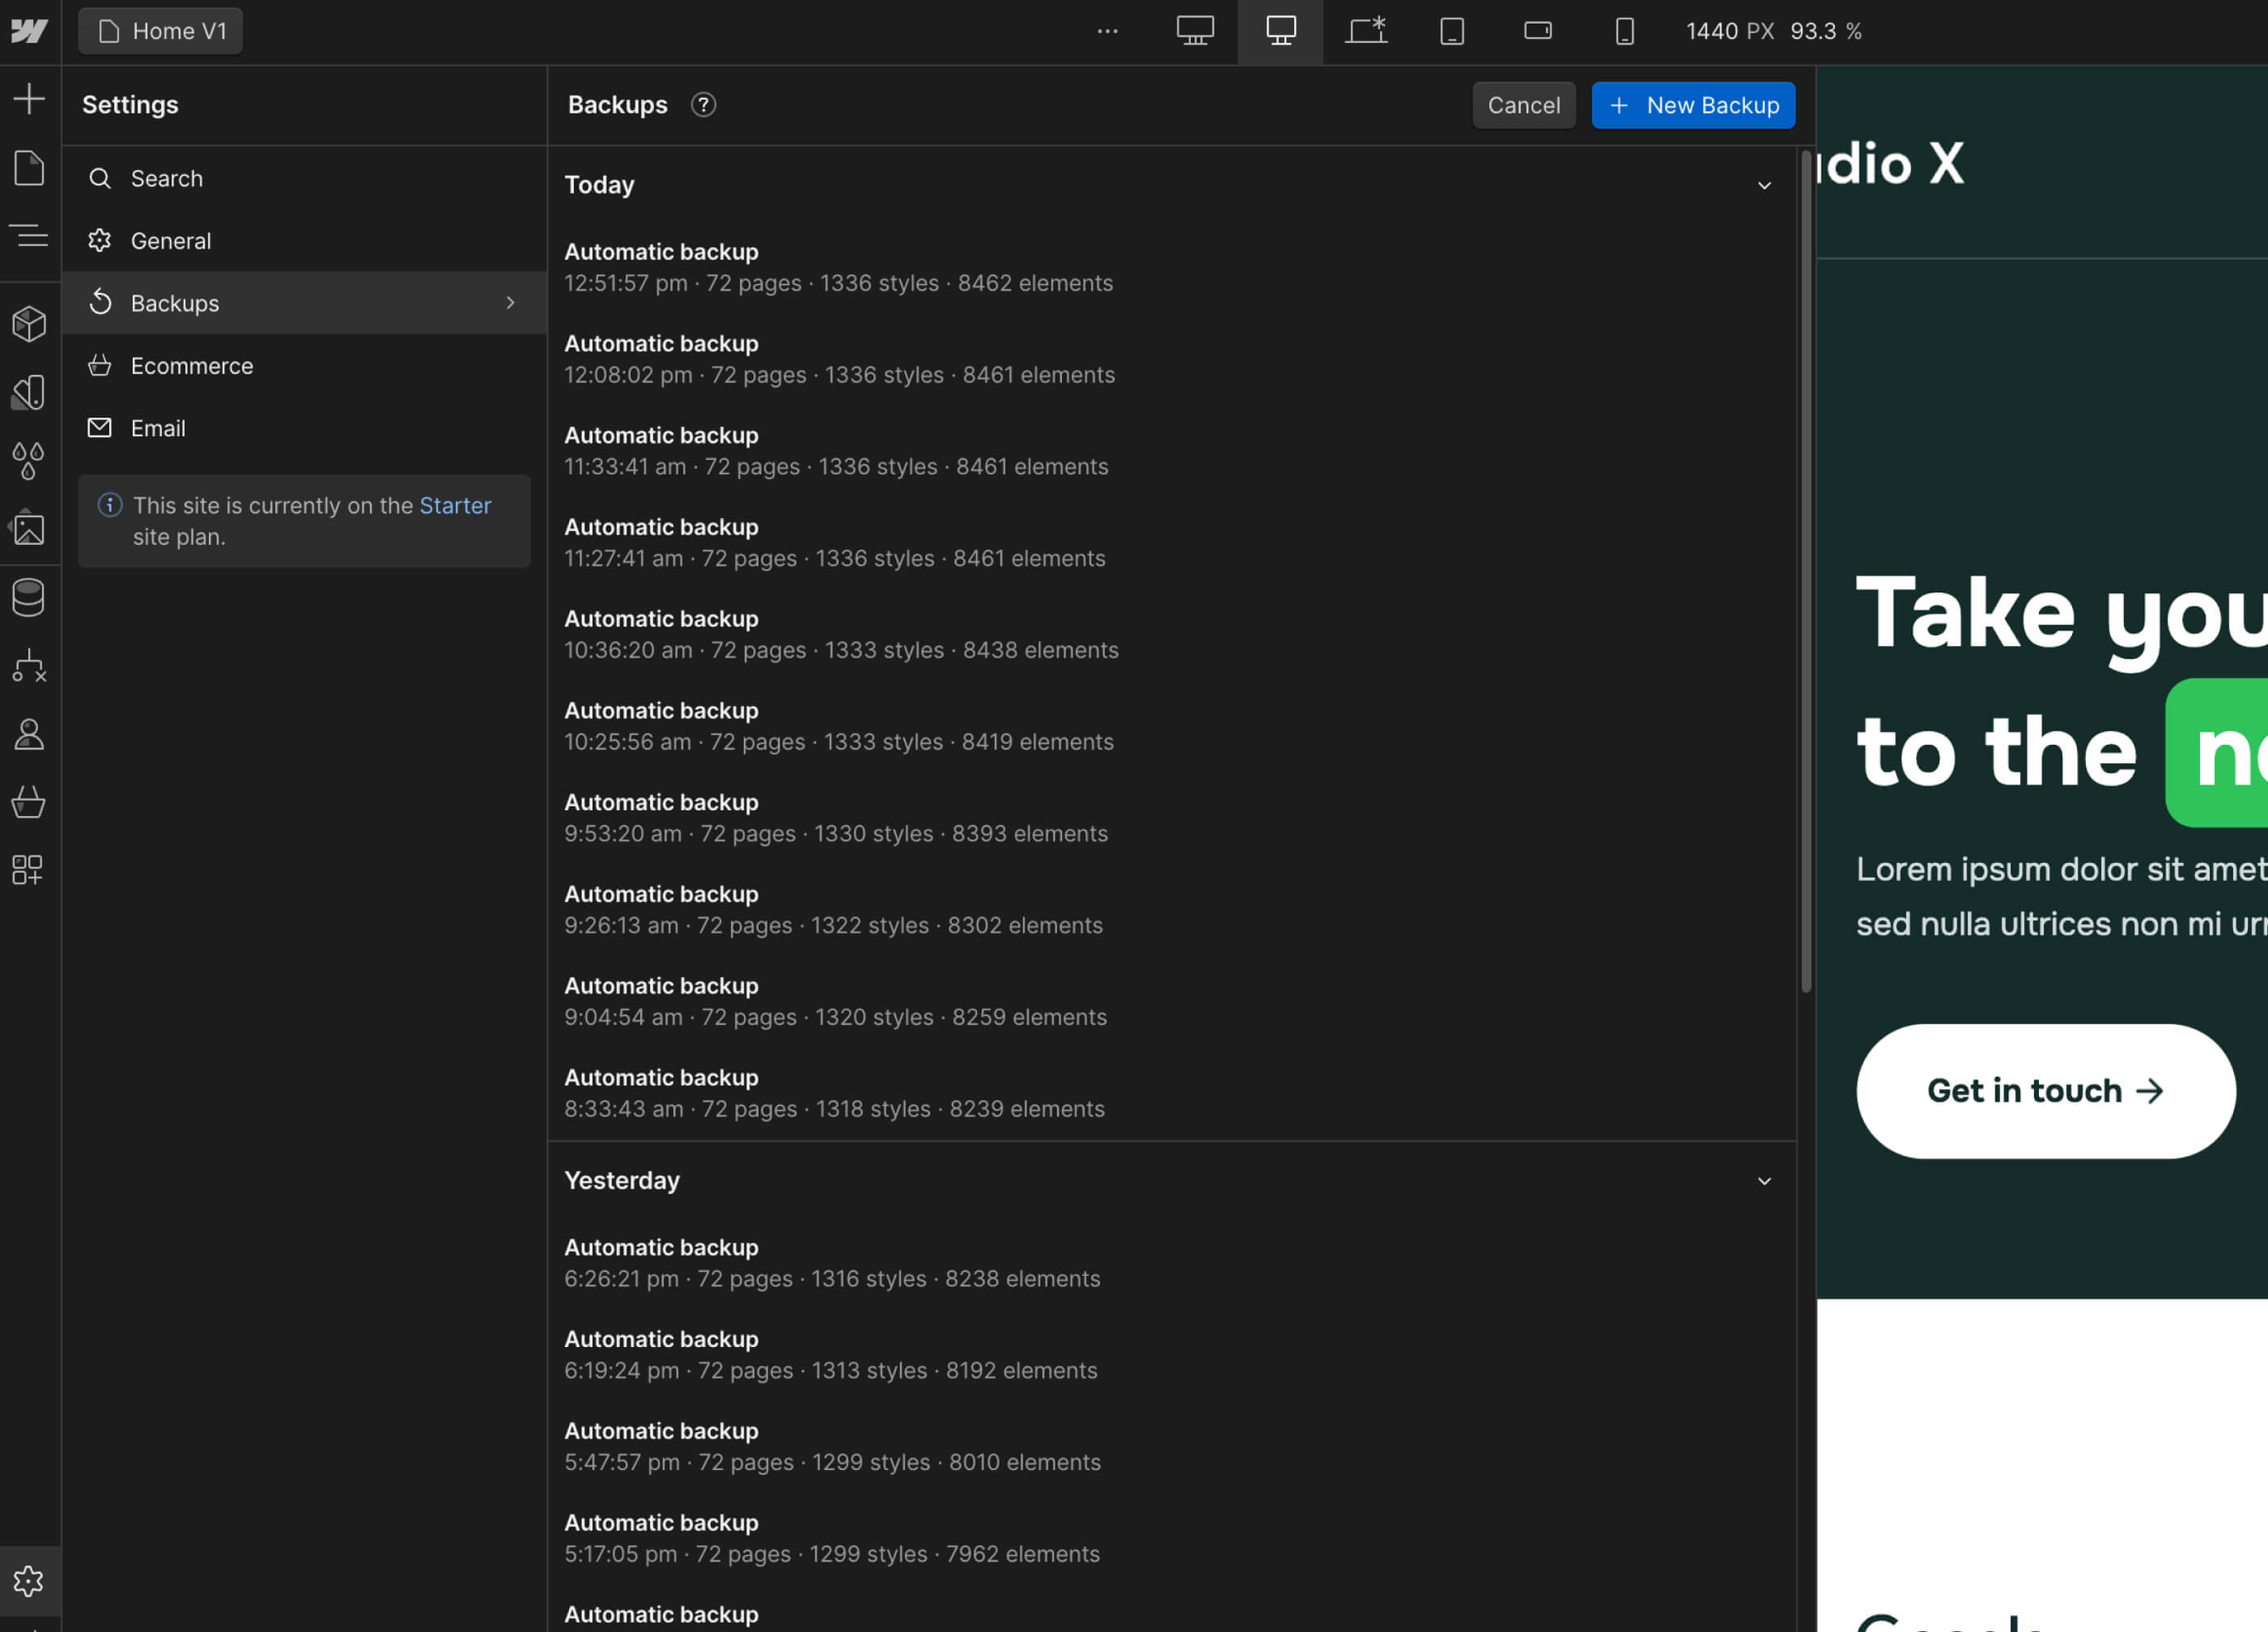Image resolution: width=2268 pixels, height=1632 pixels.
Task: Select the mobile landscape breakpoint
Action: (1539, 31)
